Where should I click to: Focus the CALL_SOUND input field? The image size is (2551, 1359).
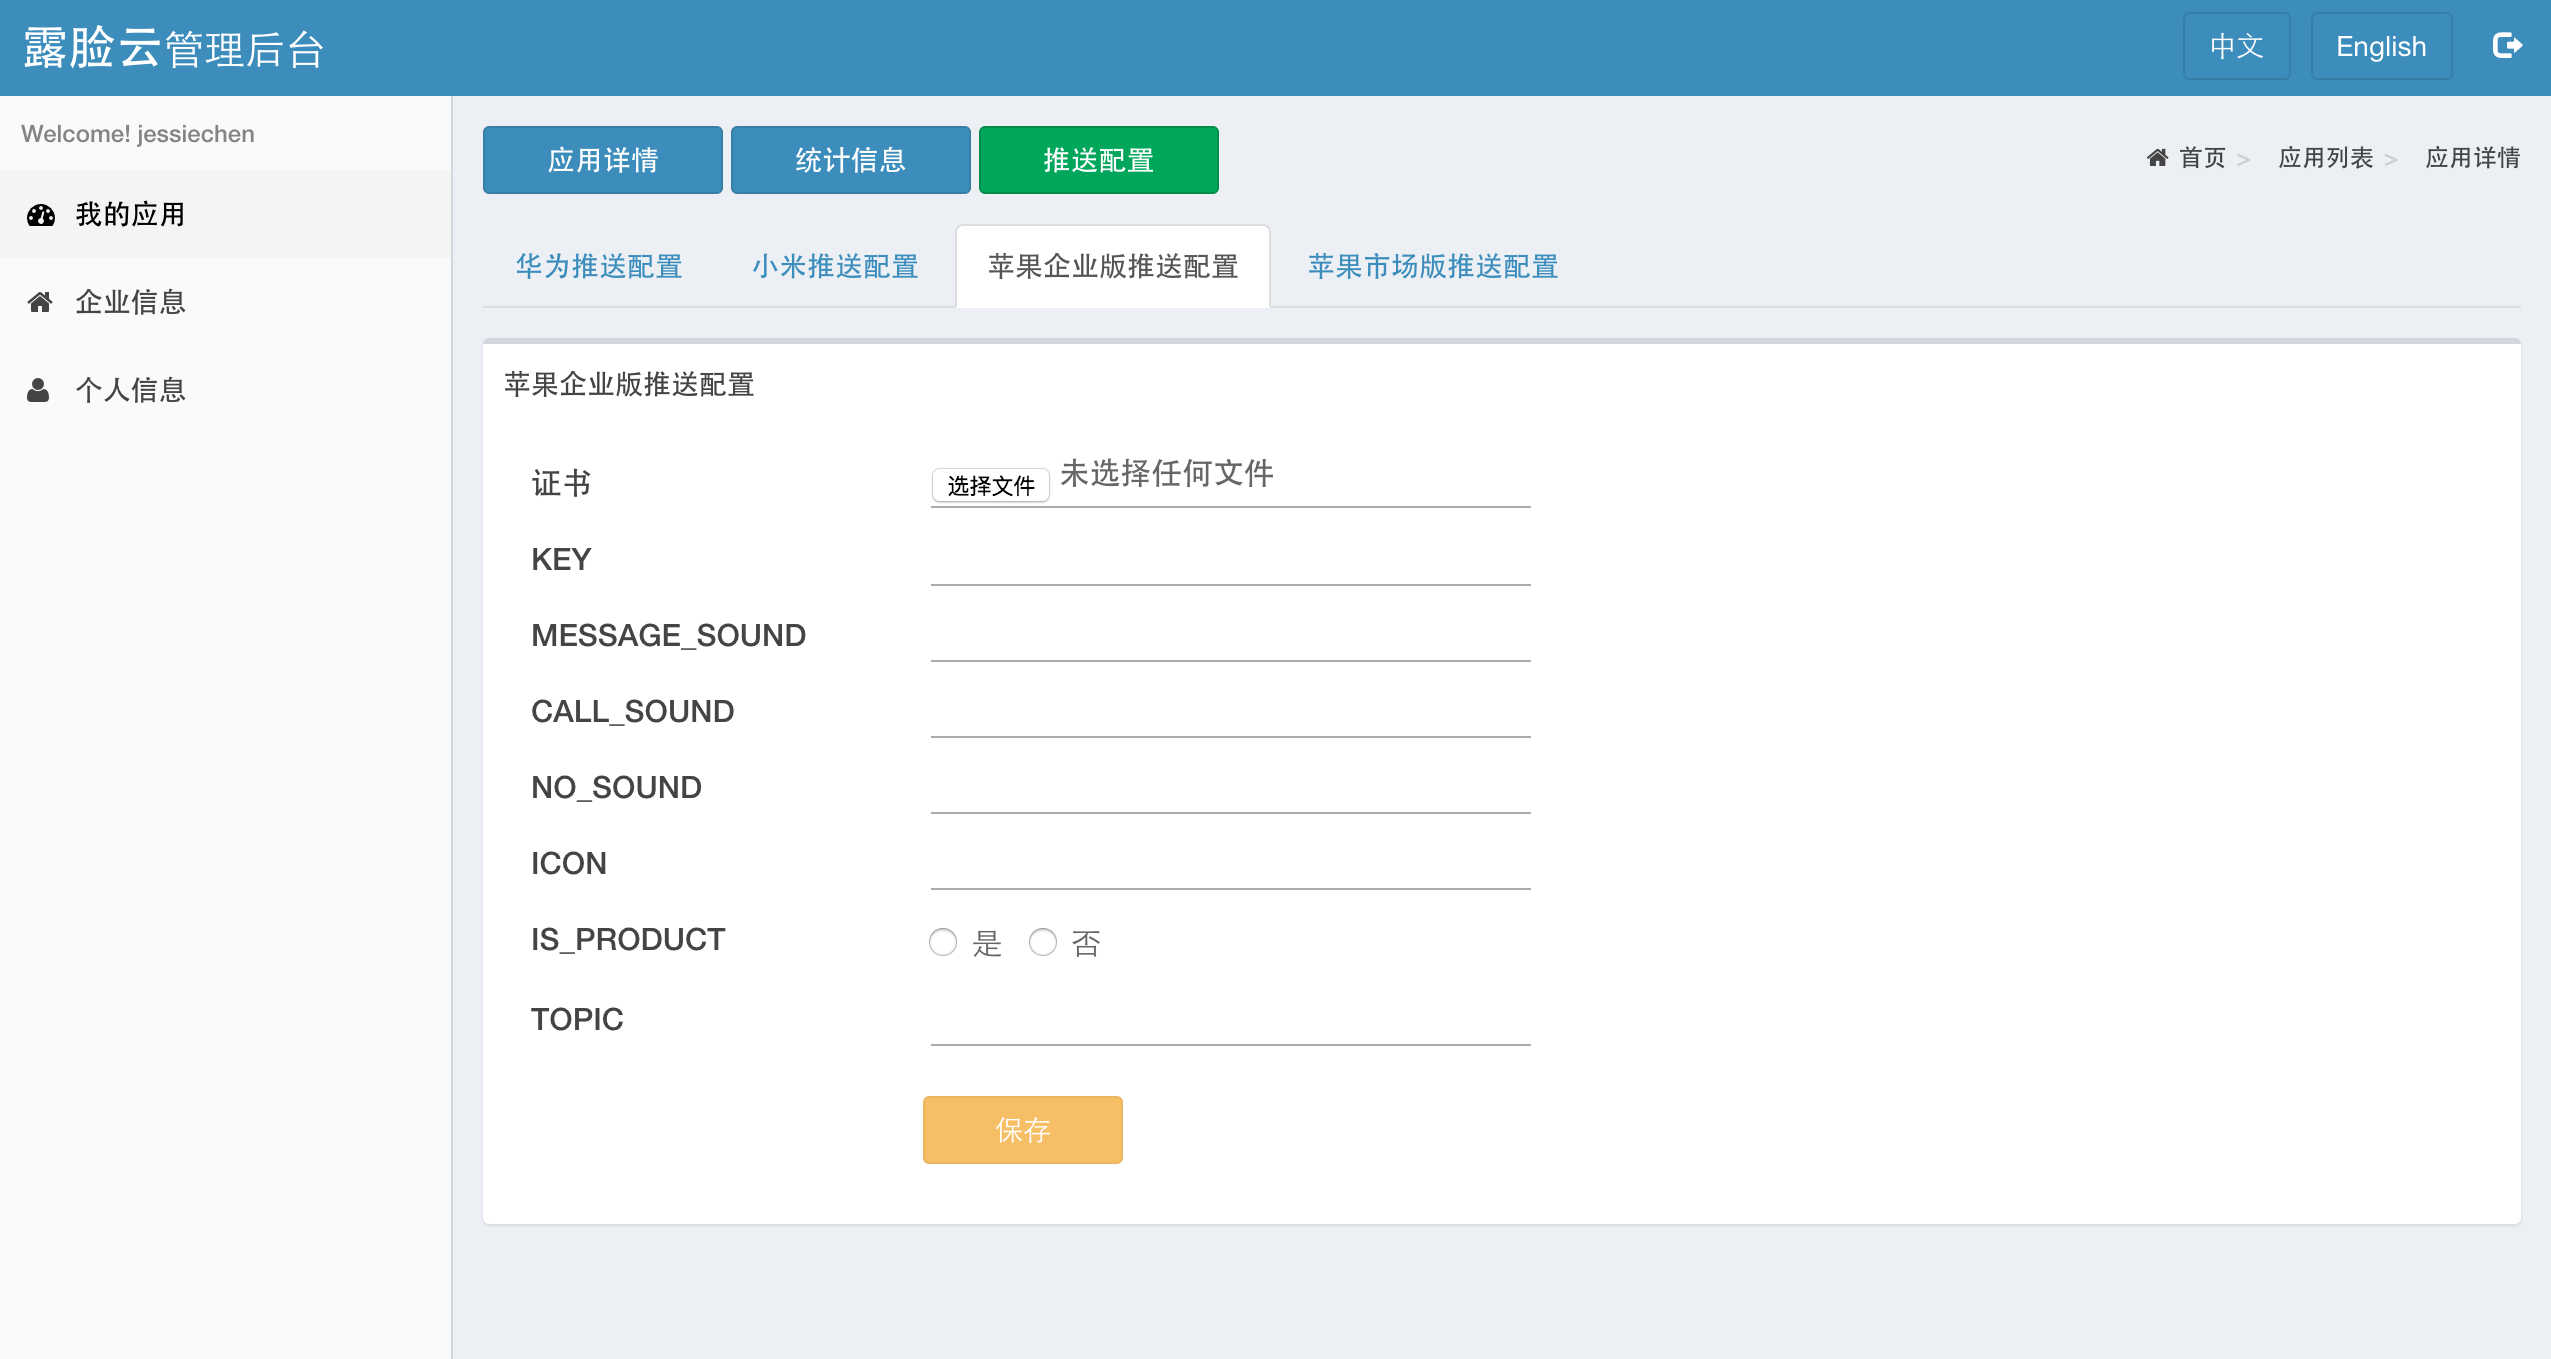pyautogui.click(x=1231, y=710)
